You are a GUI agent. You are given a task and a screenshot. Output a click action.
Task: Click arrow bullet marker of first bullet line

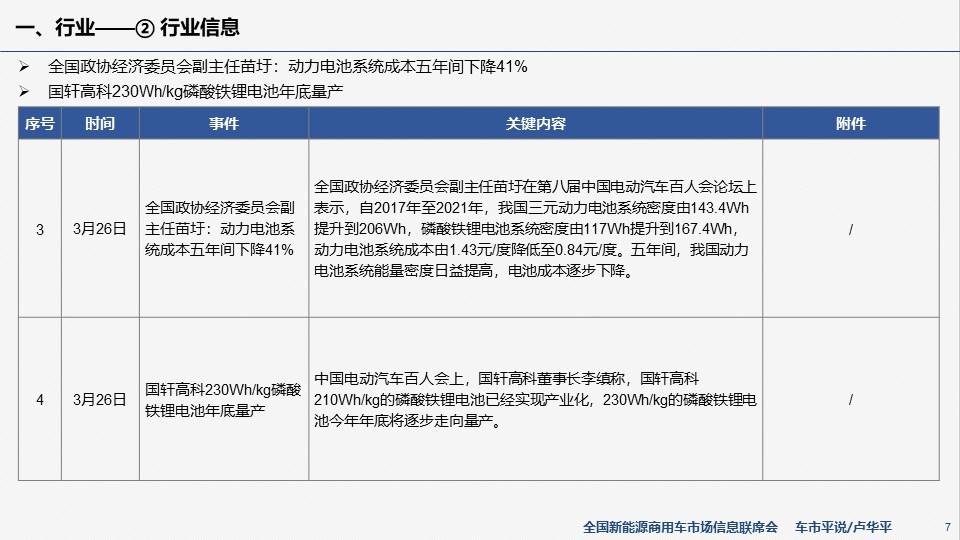24,66
